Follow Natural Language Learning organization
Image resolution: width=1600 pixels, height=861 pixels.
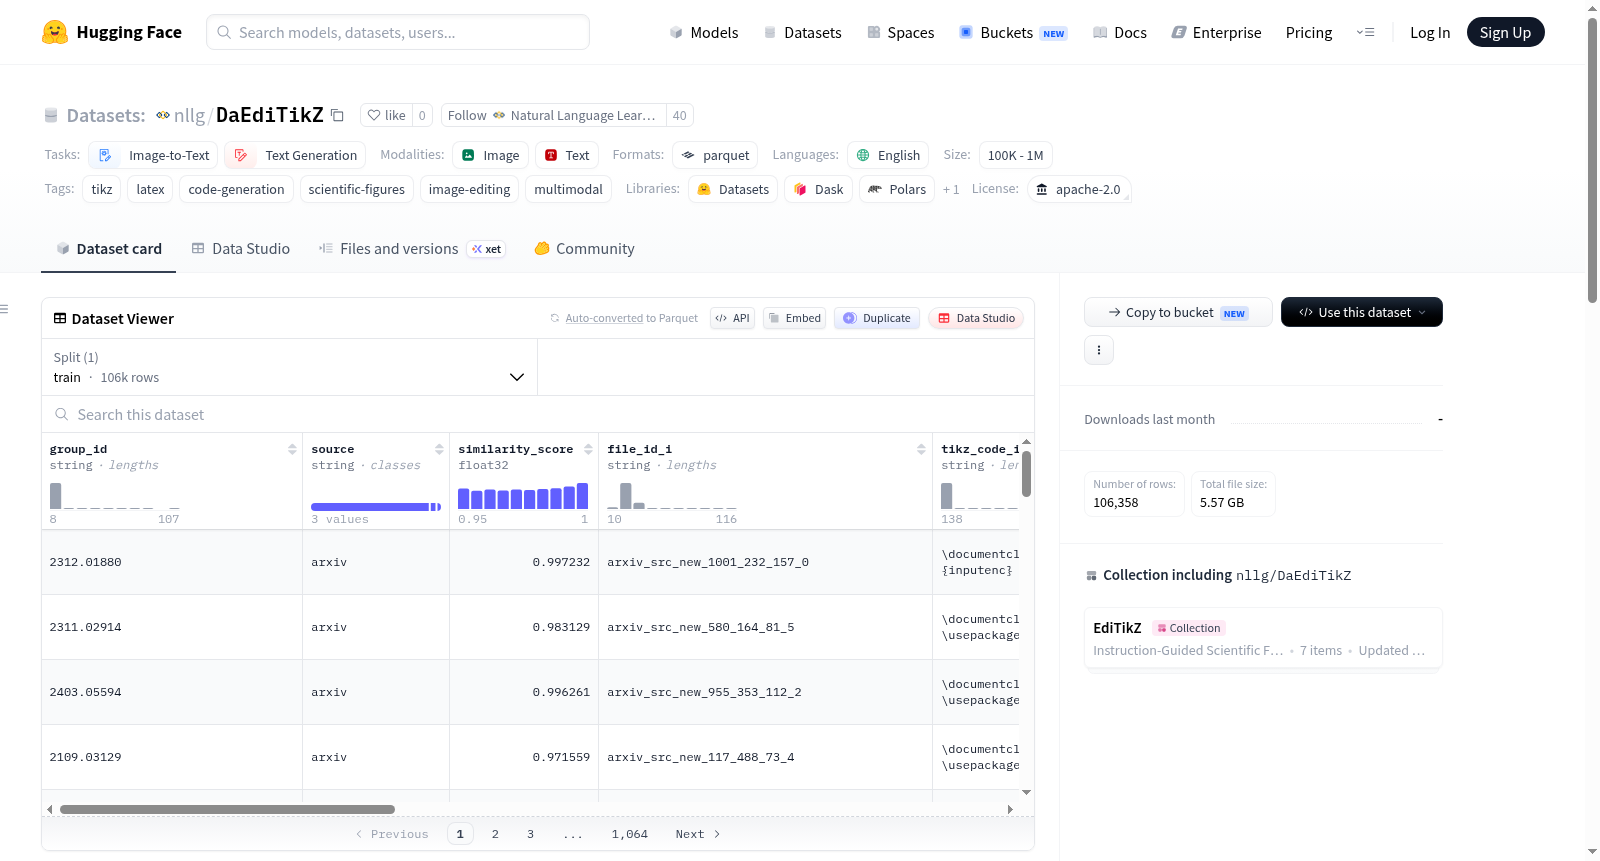(x=554, y=115)
